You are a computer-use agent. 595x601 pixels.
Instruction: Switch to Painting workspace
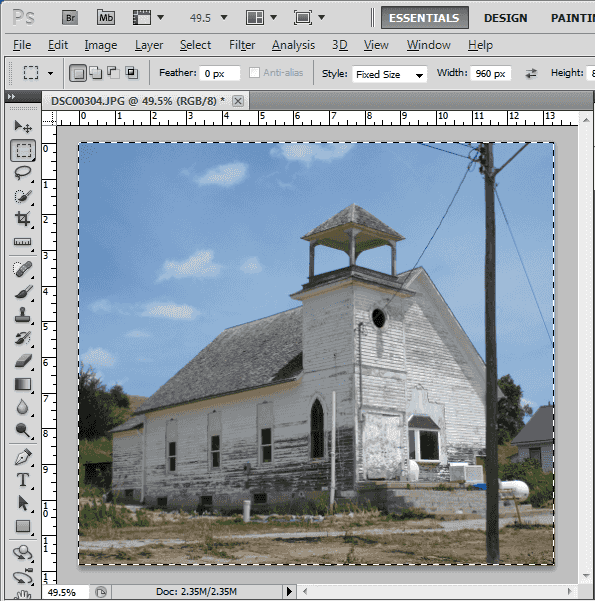click(x=572, y=18)
